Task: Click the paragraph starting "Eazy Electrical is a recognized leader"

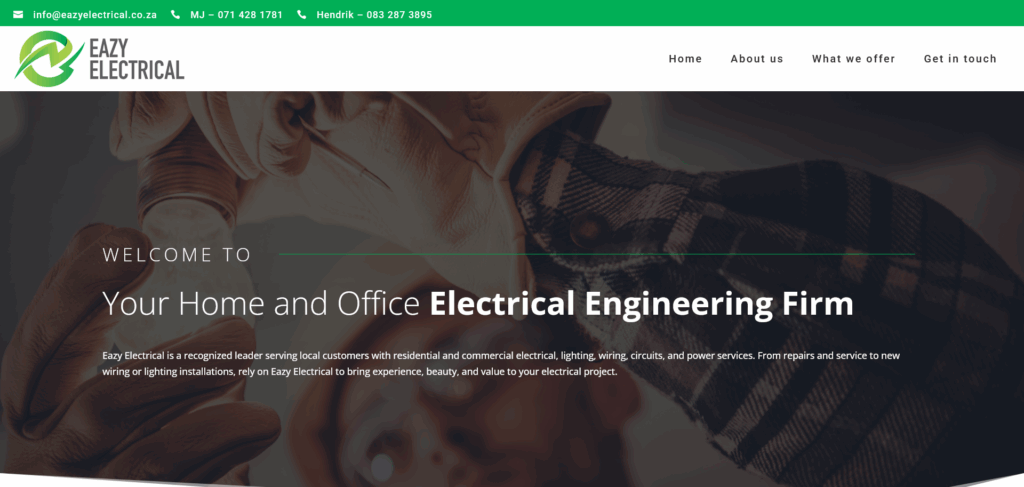Action: tap(502, 364)
